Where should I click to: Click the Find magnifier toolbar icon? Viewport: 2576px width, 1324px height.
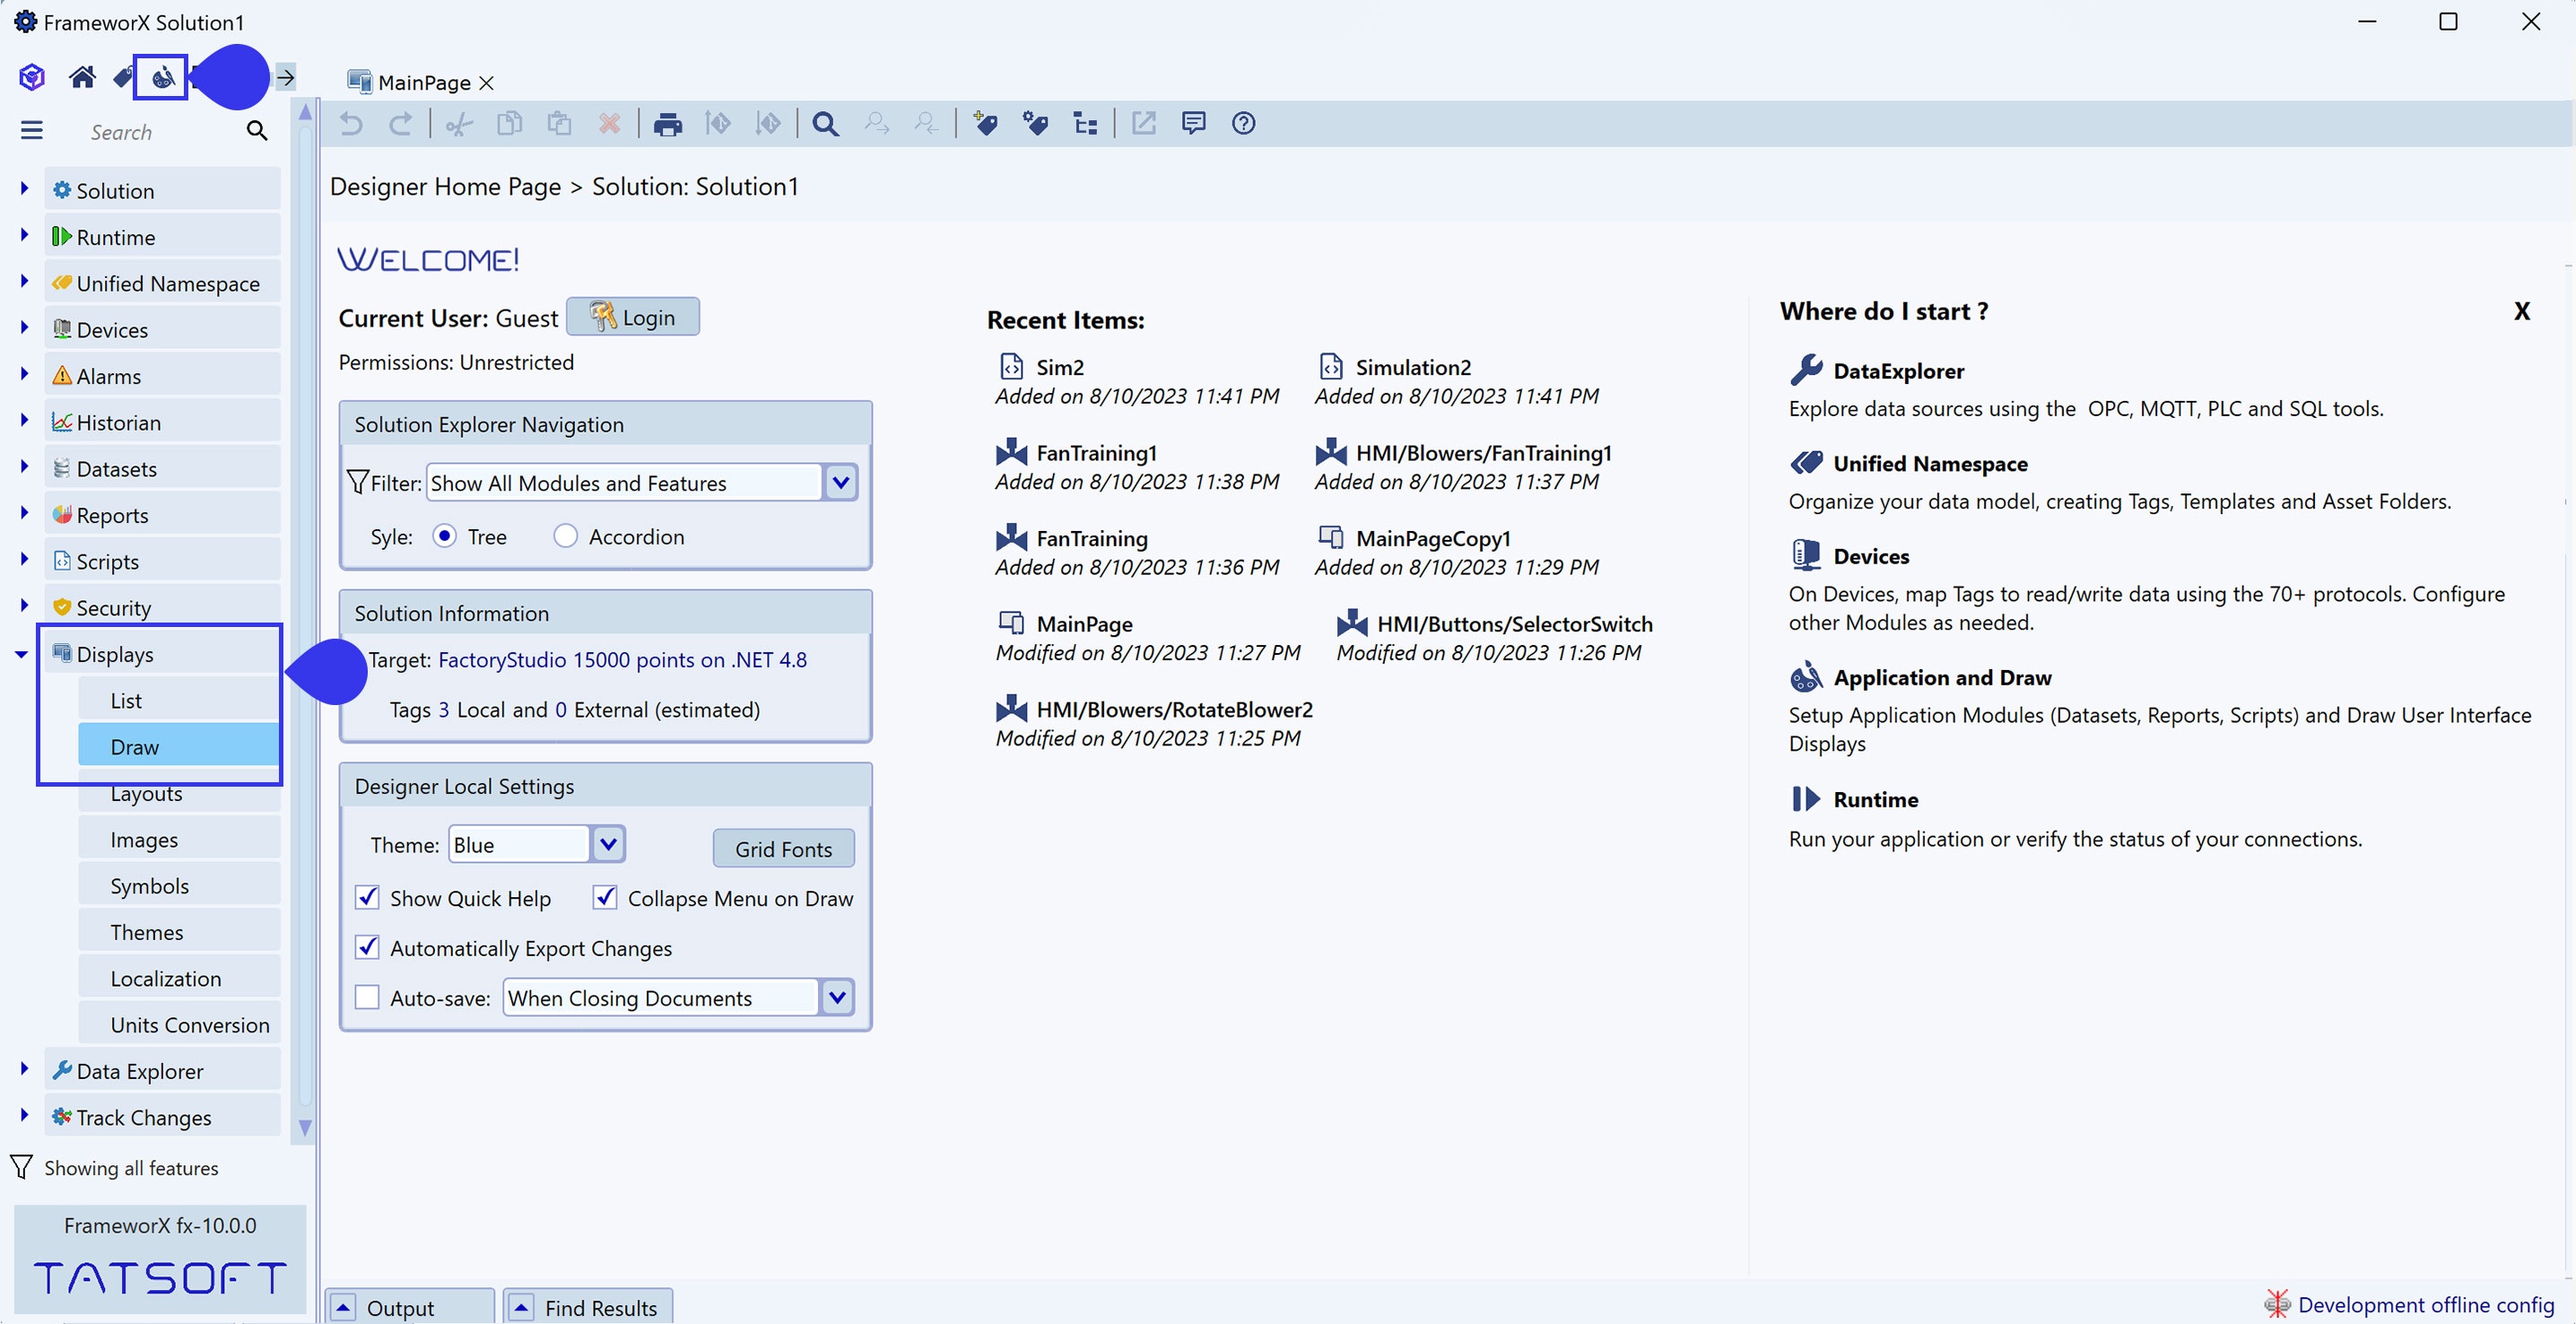coord(825,124)
